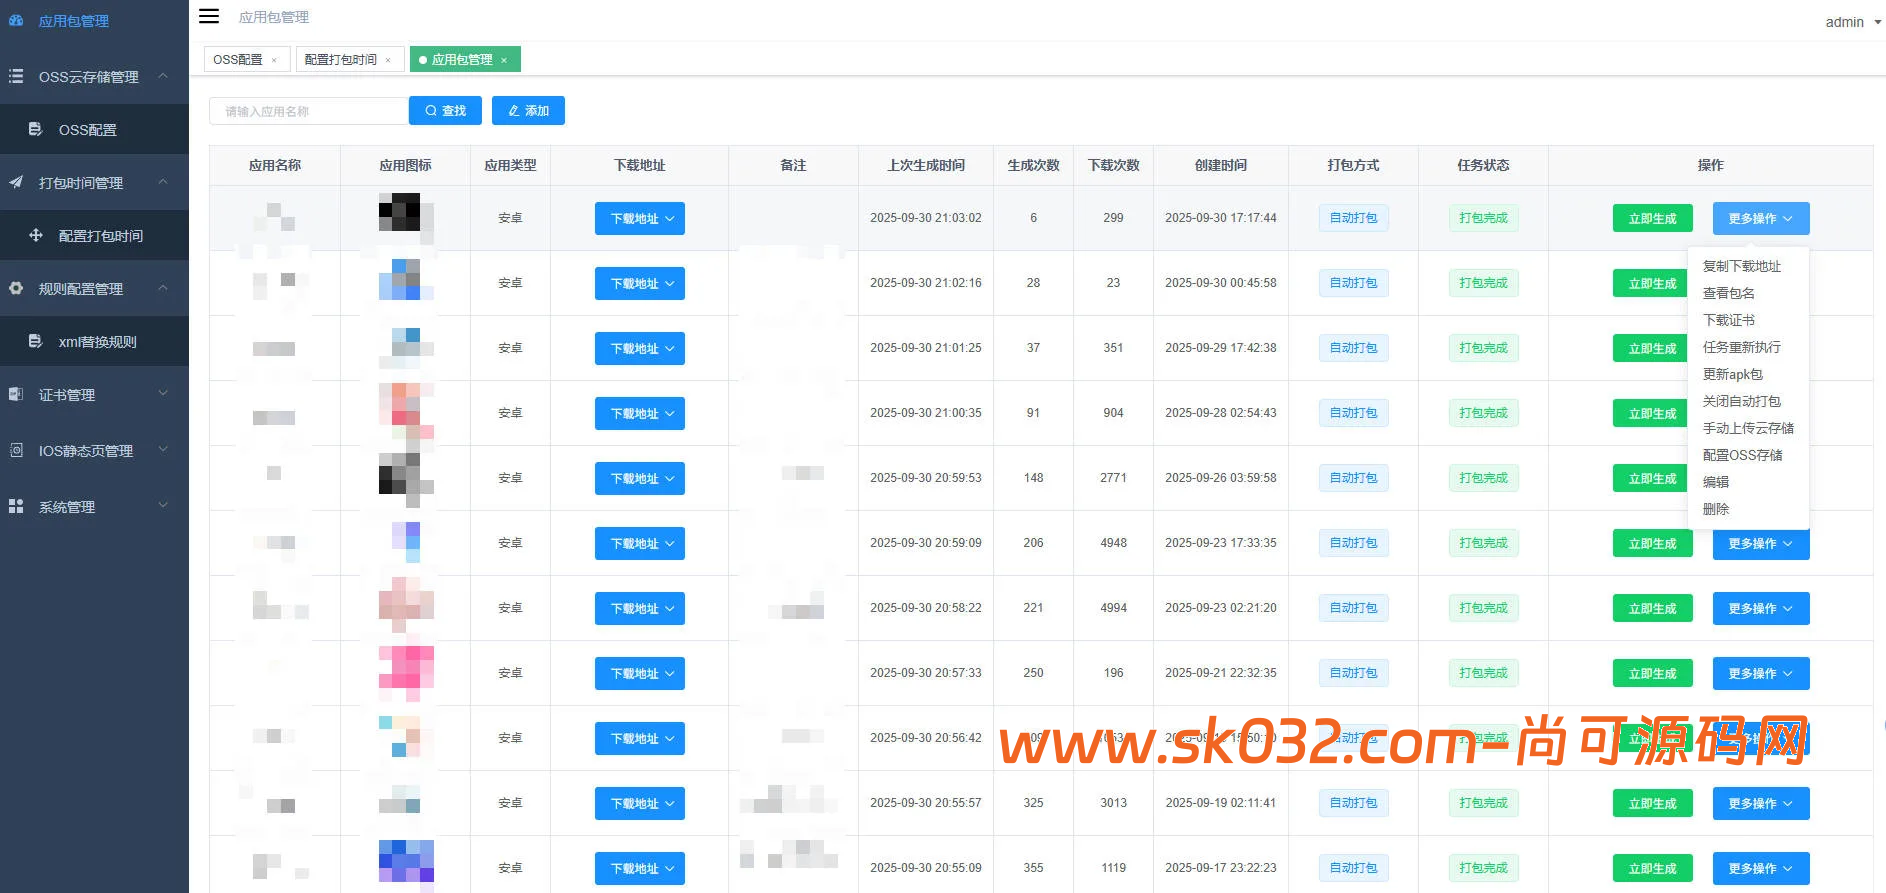Expand the IOS静态页管理 menu chevron
1886x893 pixels.
(x=163, y=450)
